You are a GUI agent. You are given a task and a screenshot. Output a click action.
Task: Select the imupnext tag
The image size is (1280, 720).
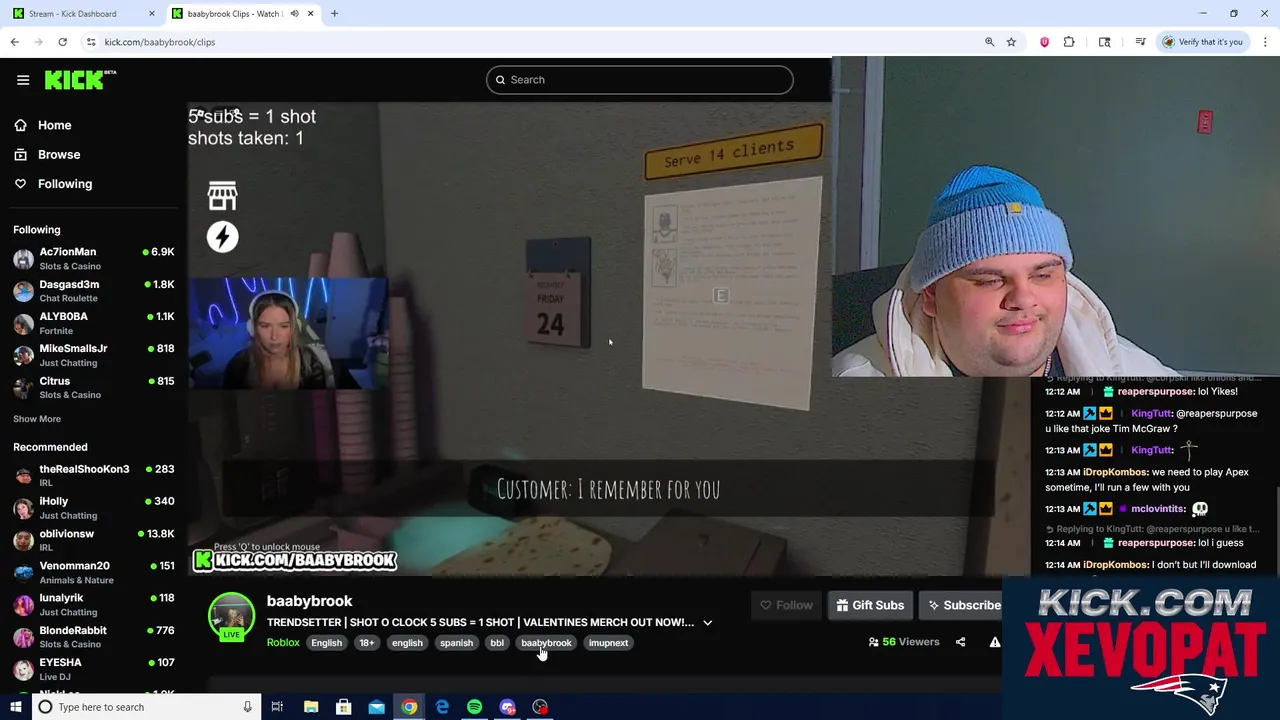coord(608,643)
